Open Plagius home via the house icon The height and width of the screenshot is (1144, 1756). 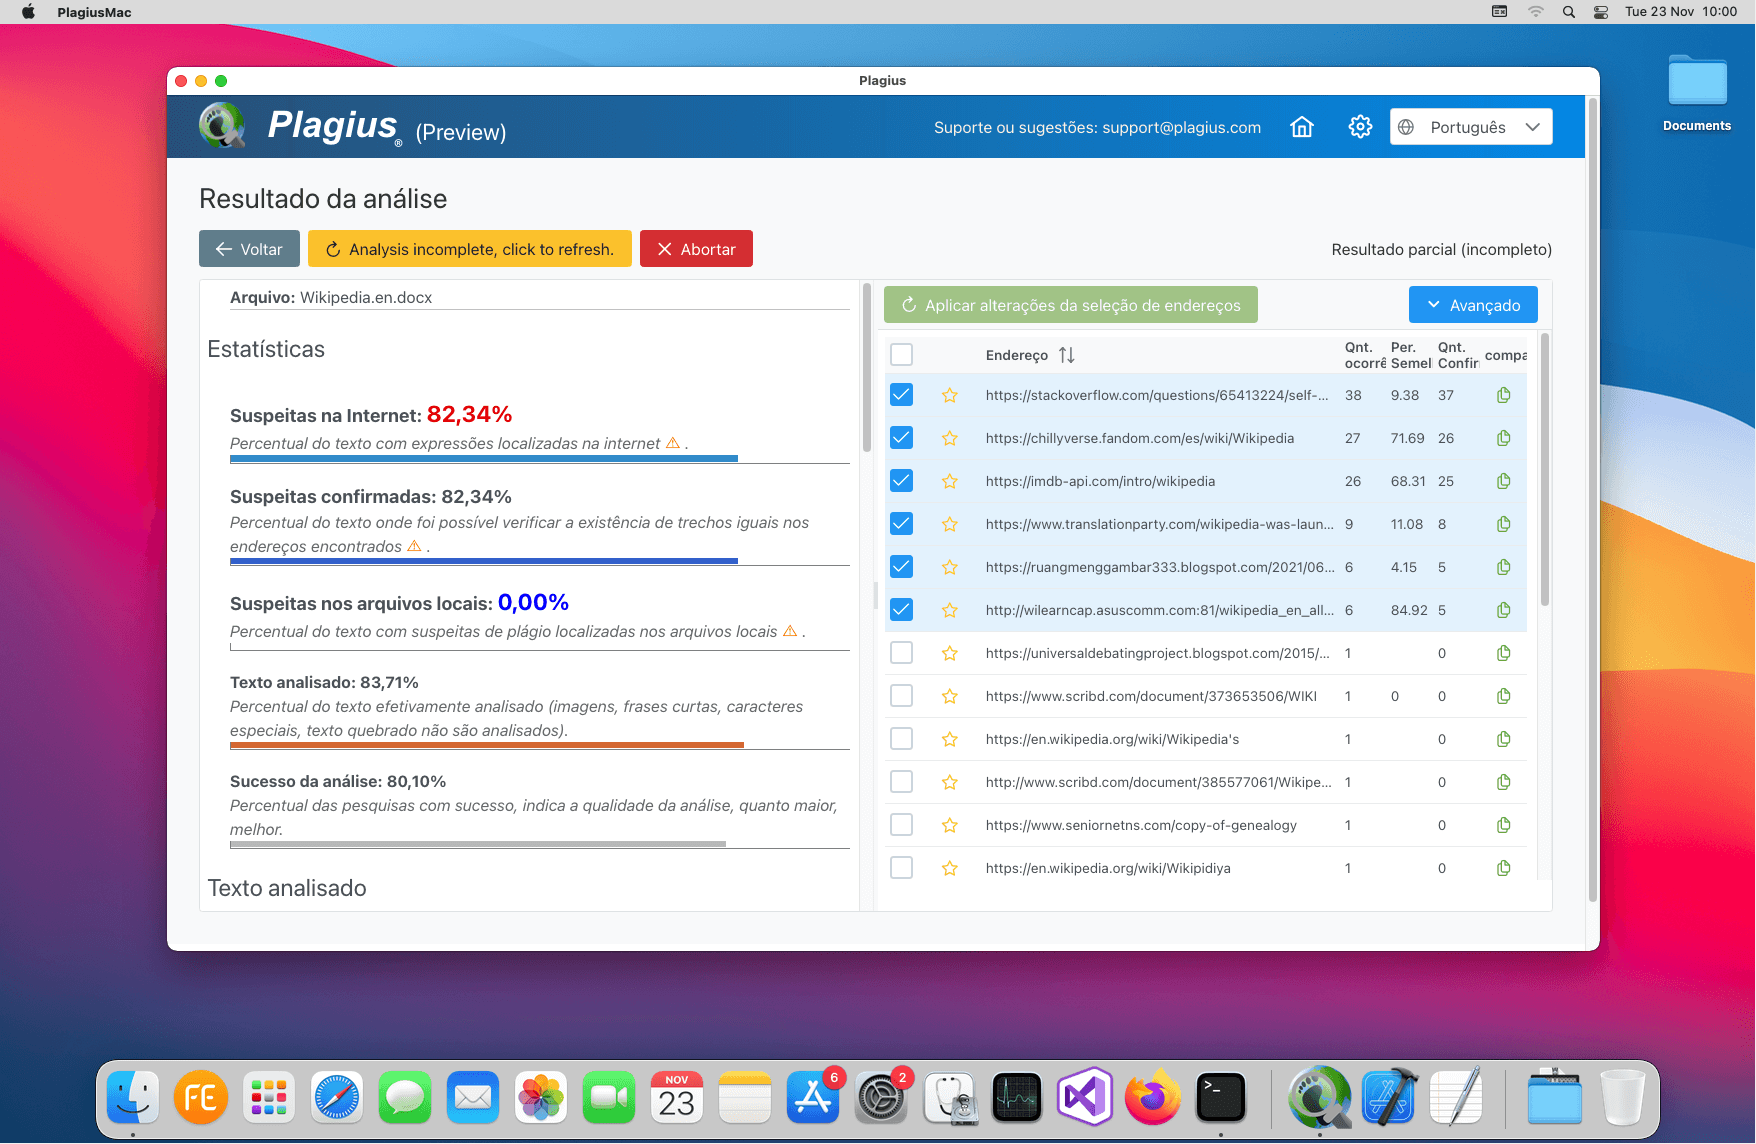1301,126
